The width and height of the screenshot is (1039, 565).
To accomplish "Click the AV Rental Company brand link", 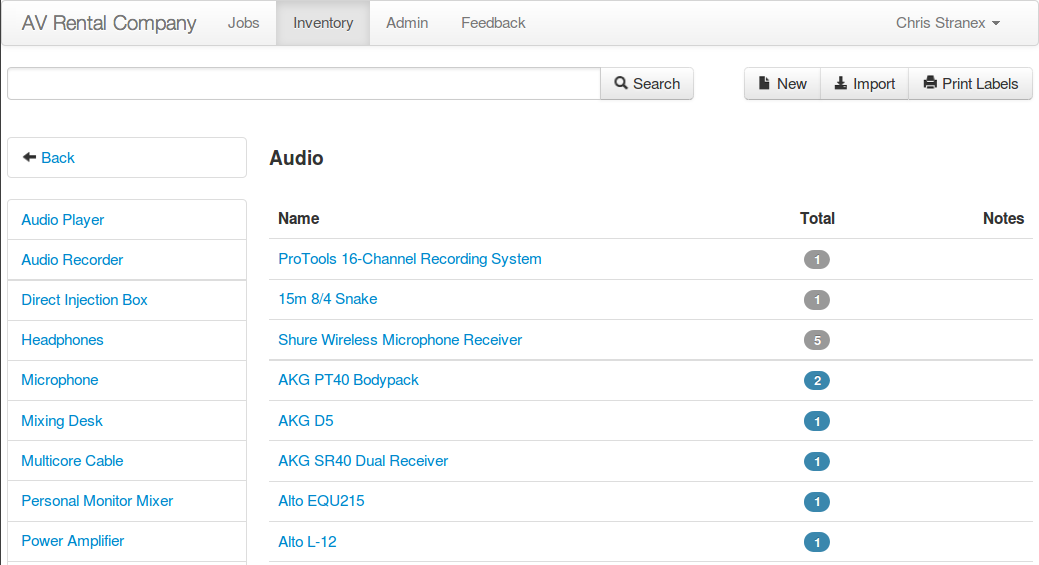I will pyautogui.click(x=109, y=23).
